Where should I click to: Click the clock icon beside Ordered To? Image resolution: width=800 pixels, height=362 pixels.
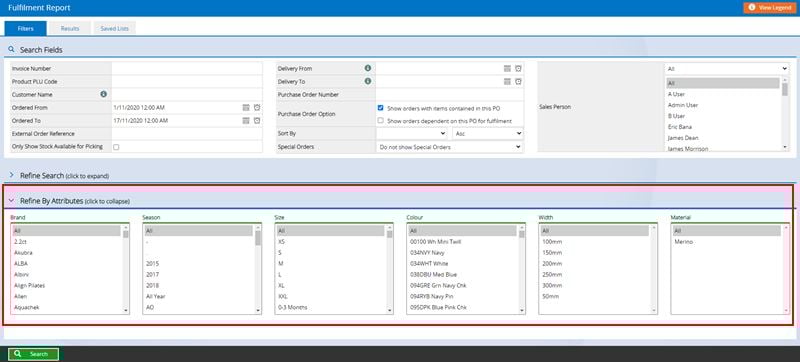(257, 121)
